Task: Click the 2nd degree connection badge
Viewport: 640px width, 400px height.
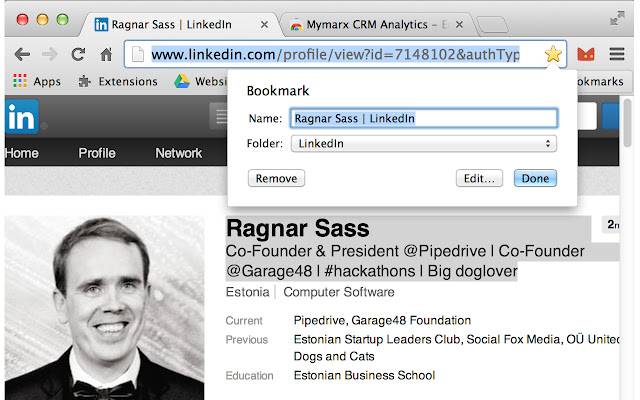Action: tap(611, 224)
